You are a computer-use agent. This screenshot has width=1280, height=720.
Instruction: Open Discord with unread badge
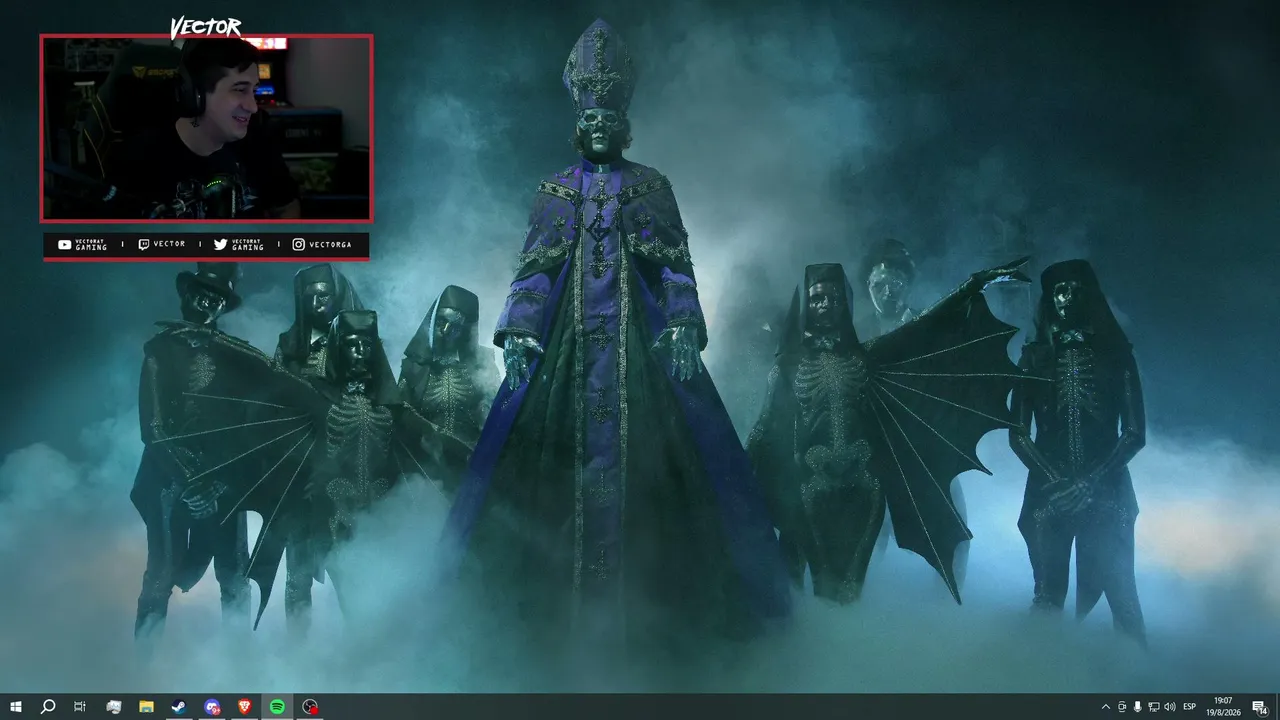pyautogui.click(x=212, y=706)
